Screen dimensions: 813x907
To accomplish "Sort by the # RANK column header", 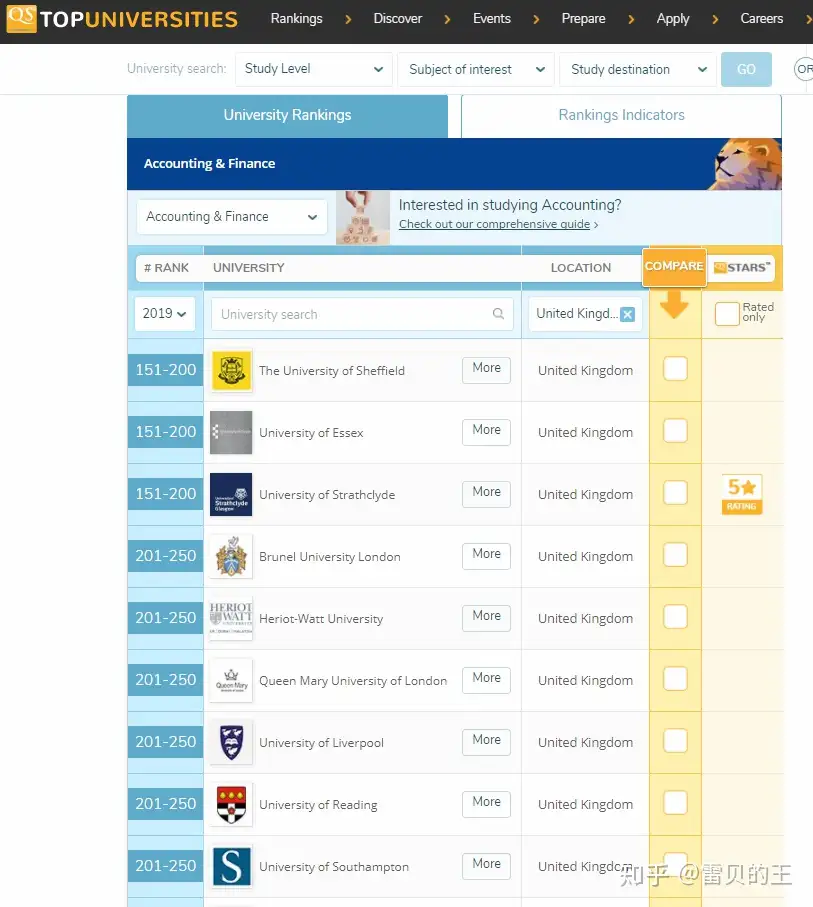I will point(167,268).
